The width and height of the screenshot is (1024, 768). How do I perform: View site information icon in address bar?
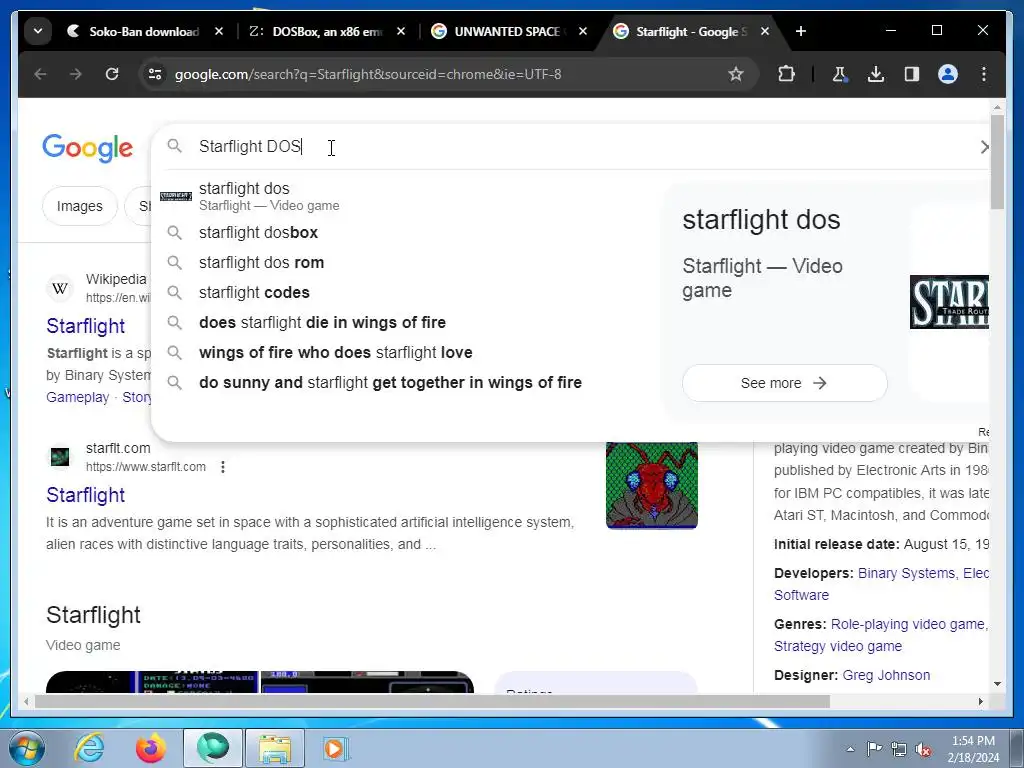[155, 74]
